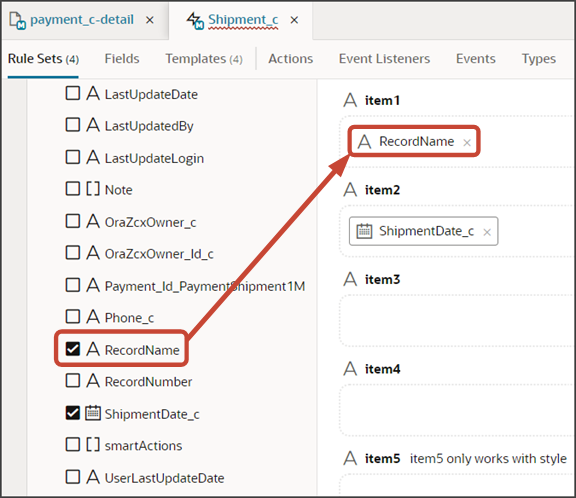Click the text icon in RecordName chip
Screen dimensions: 576x498
coord(364,141)
